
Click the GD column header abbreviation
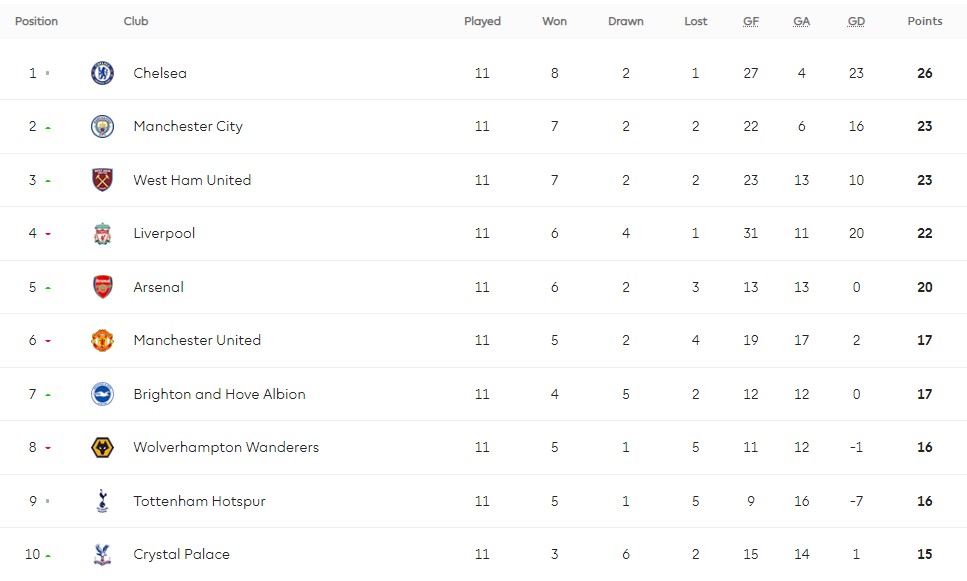856,22
